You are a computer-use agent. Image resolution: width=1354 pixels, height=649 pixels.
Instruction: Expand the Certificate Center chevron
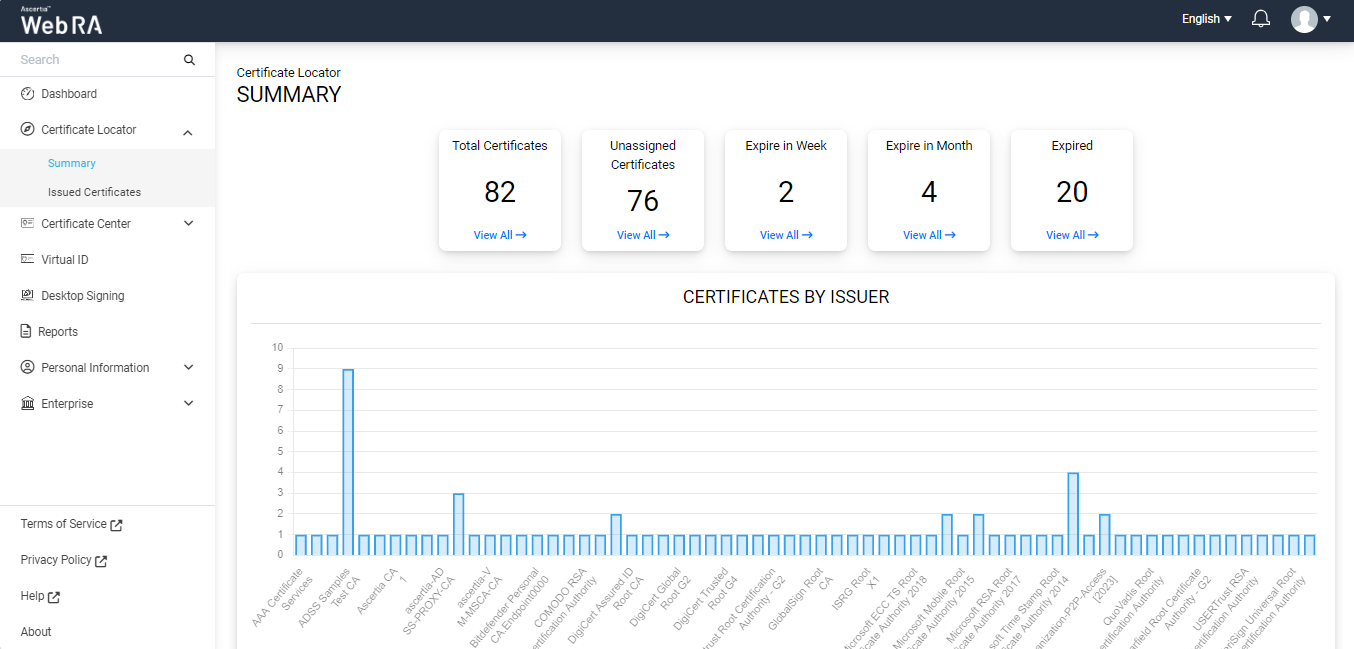pos(188,224)
